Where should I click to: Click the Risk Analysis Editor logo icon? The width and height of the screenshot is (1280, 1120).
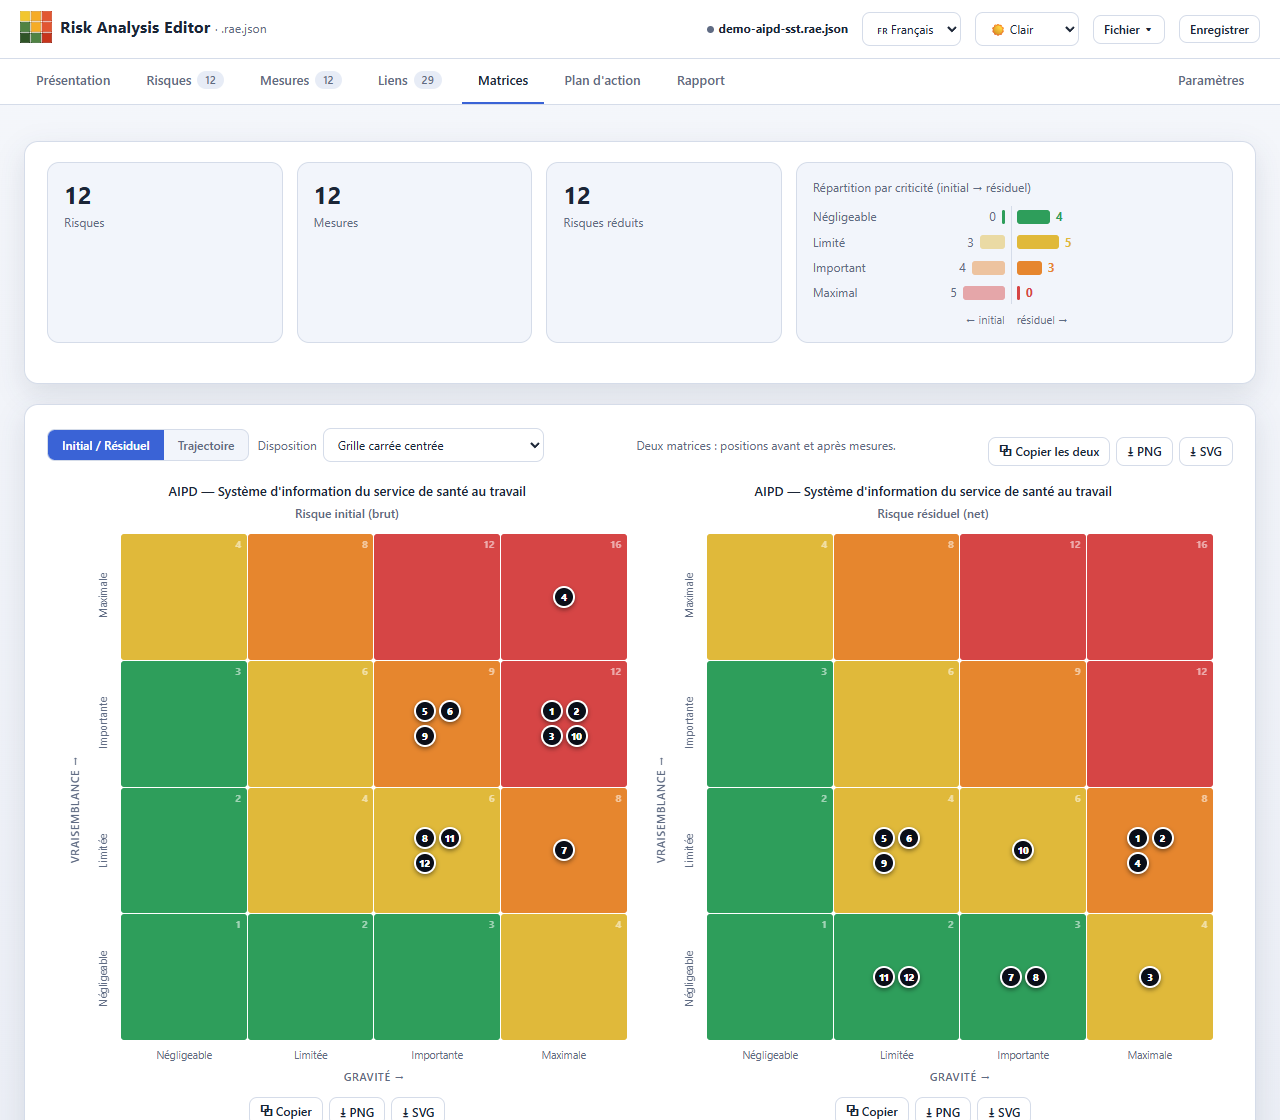(x=36, y=27)
